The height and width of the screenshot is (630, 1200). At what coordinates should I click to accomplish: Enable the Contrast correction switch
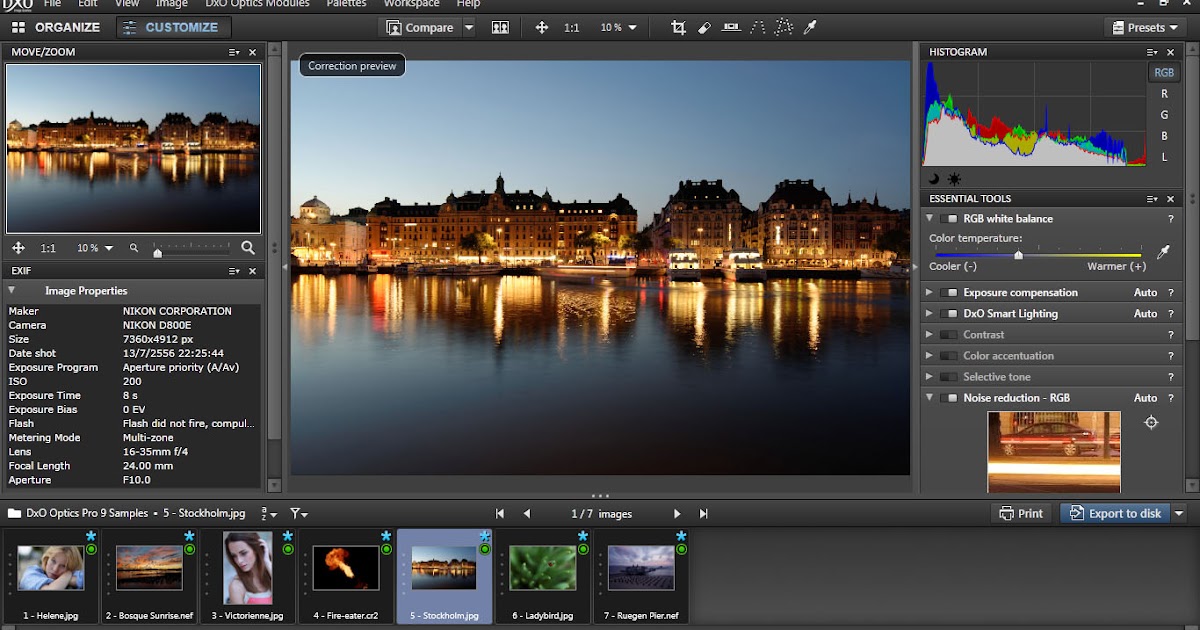pyautogui.click(x=948, y=335)
